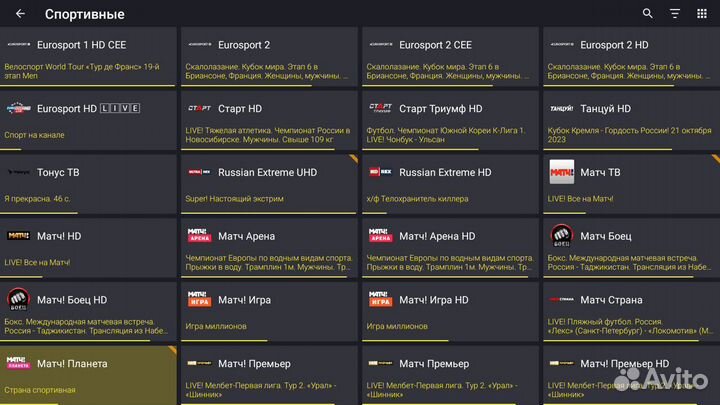This screenshot has width=720, height=405.
Task: Click the Eurosport 1 HD CEE logo
Action: pyautogui.click(x=18, y=45)
